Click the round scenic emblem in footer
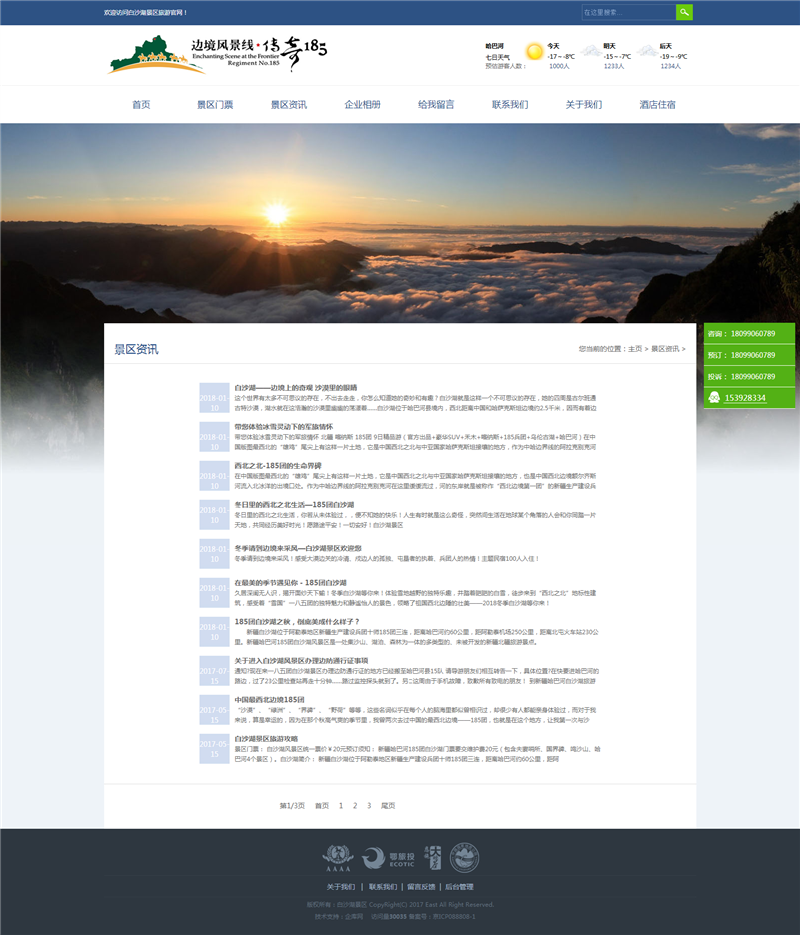The height and width of the screenshot is (935, 800). tap(462, 857)
